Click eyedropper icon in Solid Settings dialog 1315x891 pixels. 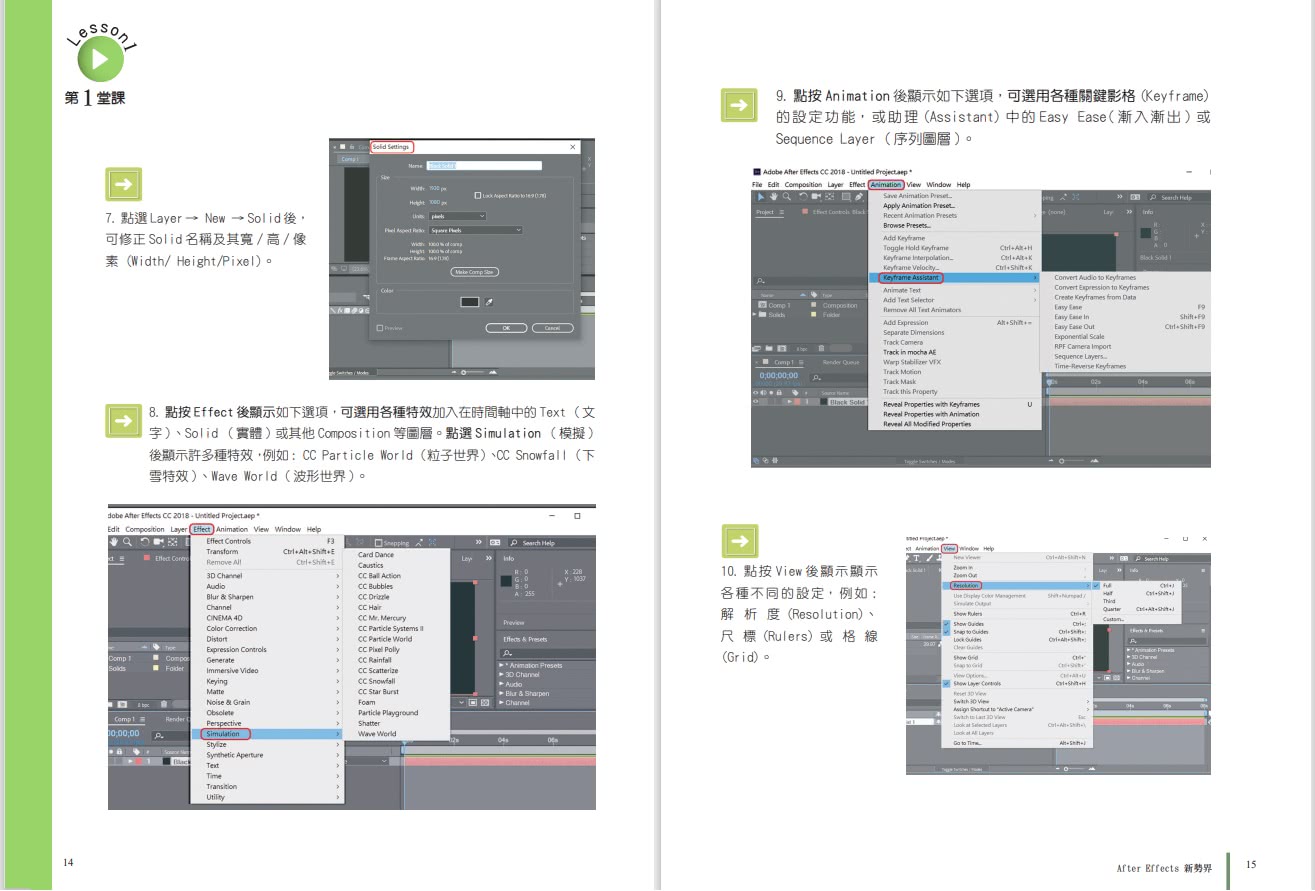tap(489, 302)
